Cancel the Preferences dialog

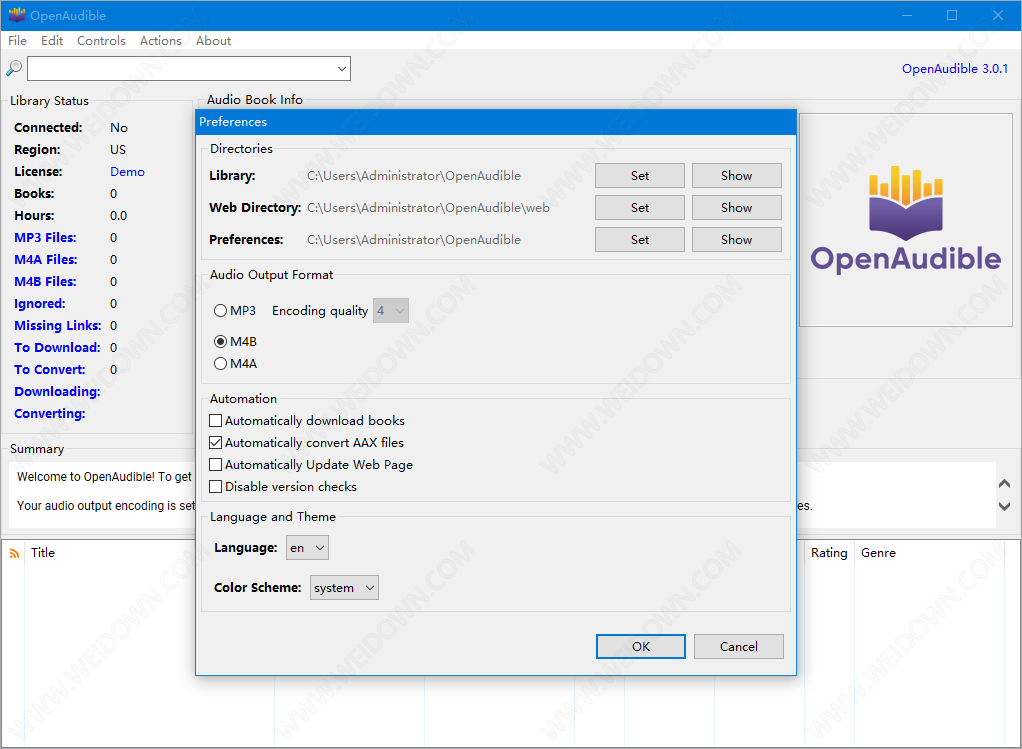[738, 646]
